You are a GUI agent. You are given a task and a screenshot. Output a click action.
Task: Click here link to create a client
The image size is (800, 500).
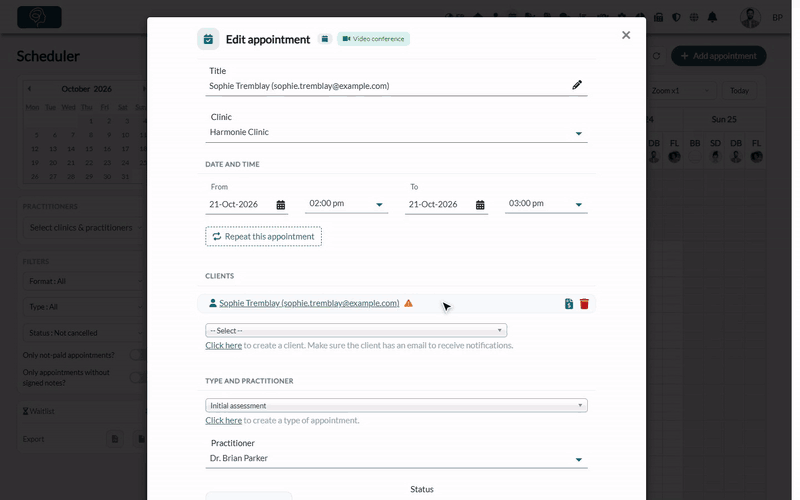(223, 345)
